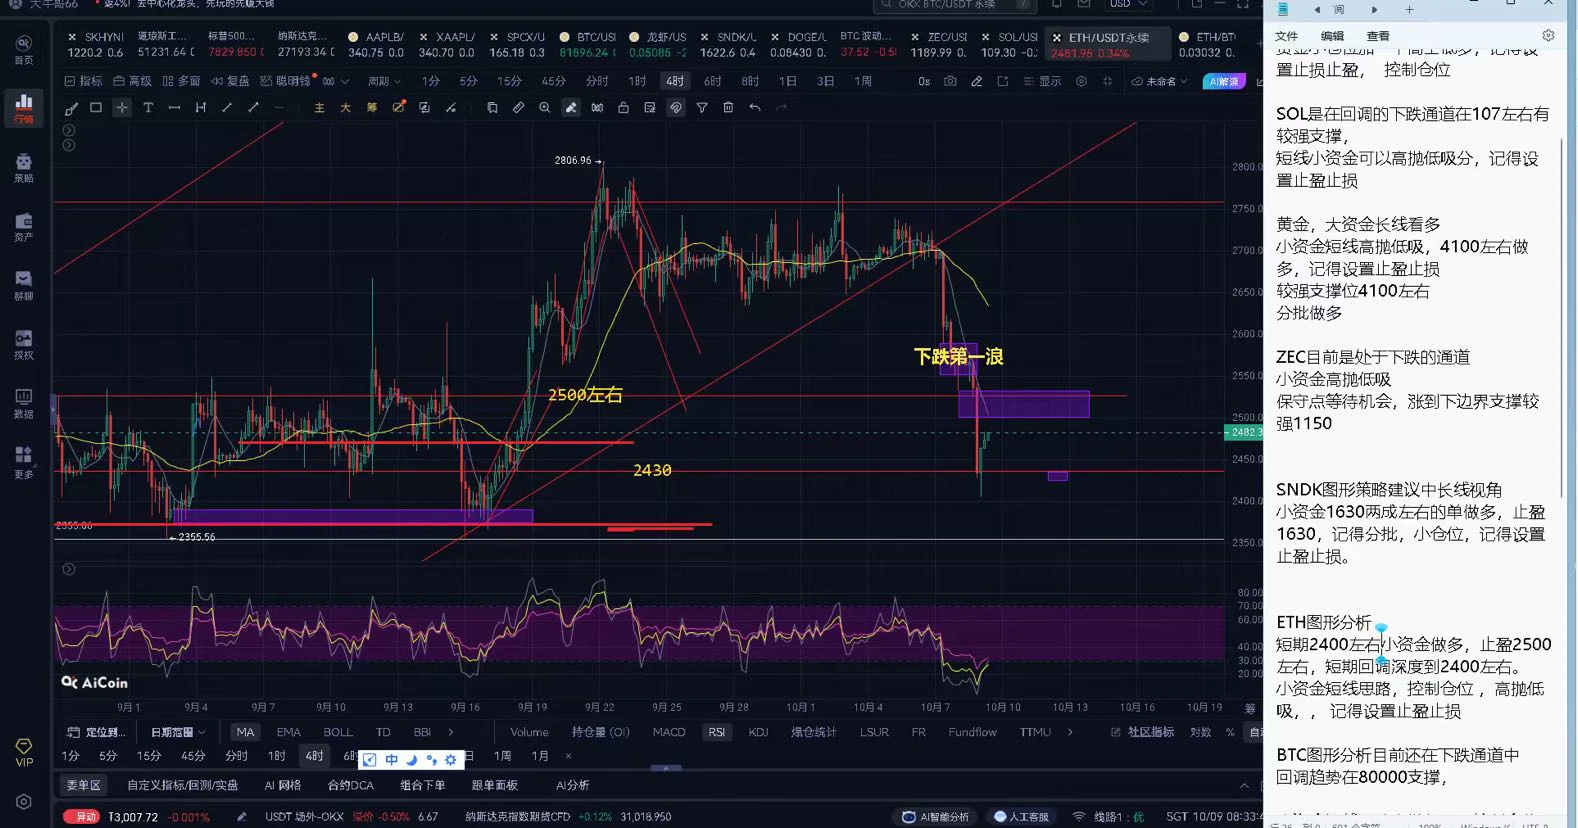Select the 1时 timeframe button
The width and height of the screenshot is (1578, 828).
(x=637, y=81)
